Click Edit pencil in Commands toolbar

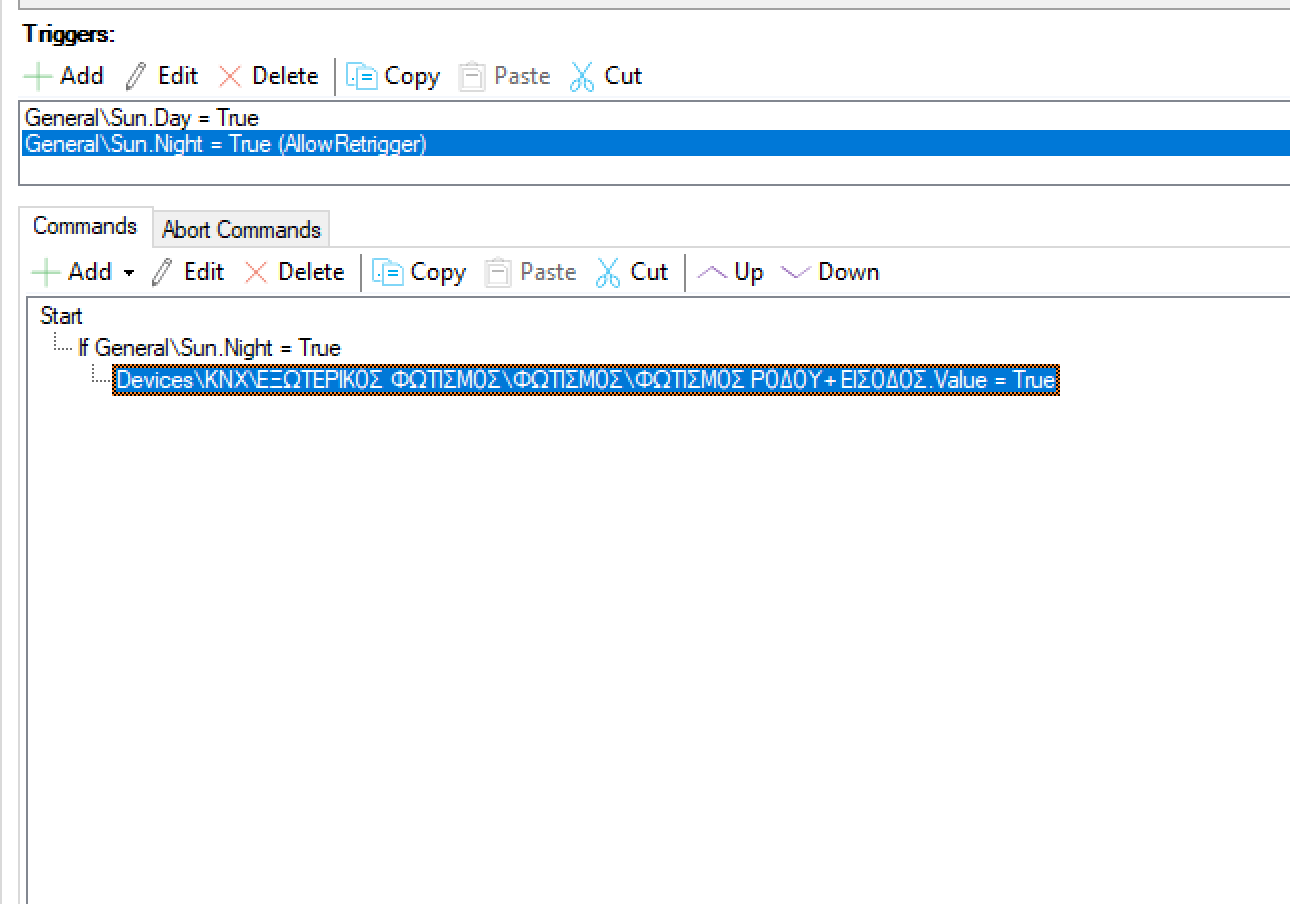point(188,272)
